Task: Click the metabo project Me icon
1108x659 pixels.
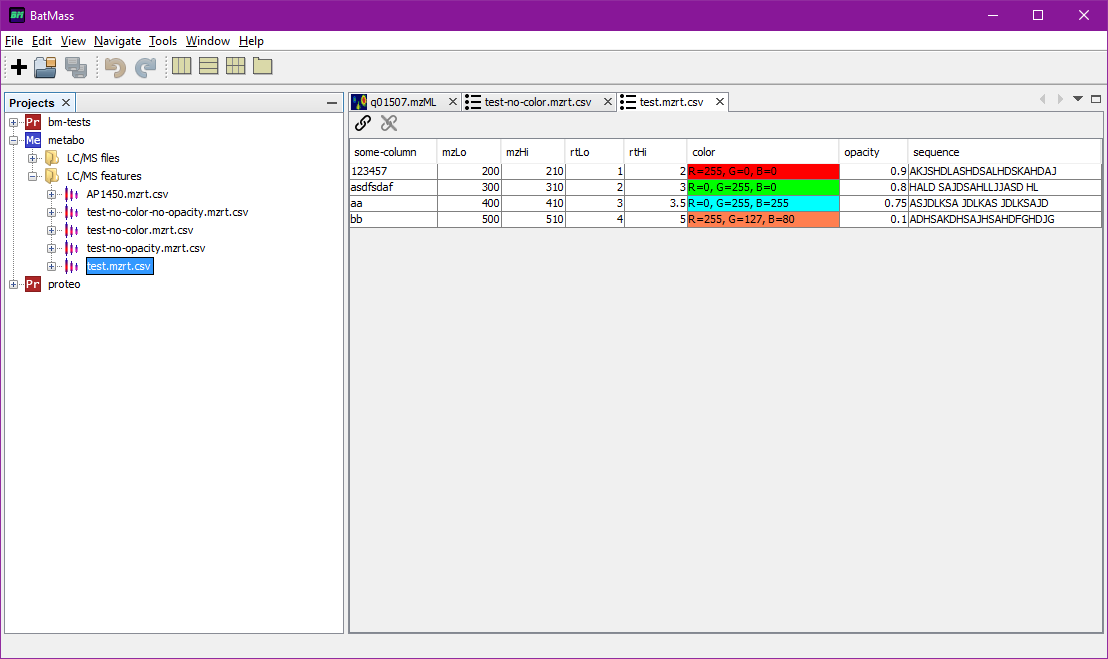Action: click(33, 140)
